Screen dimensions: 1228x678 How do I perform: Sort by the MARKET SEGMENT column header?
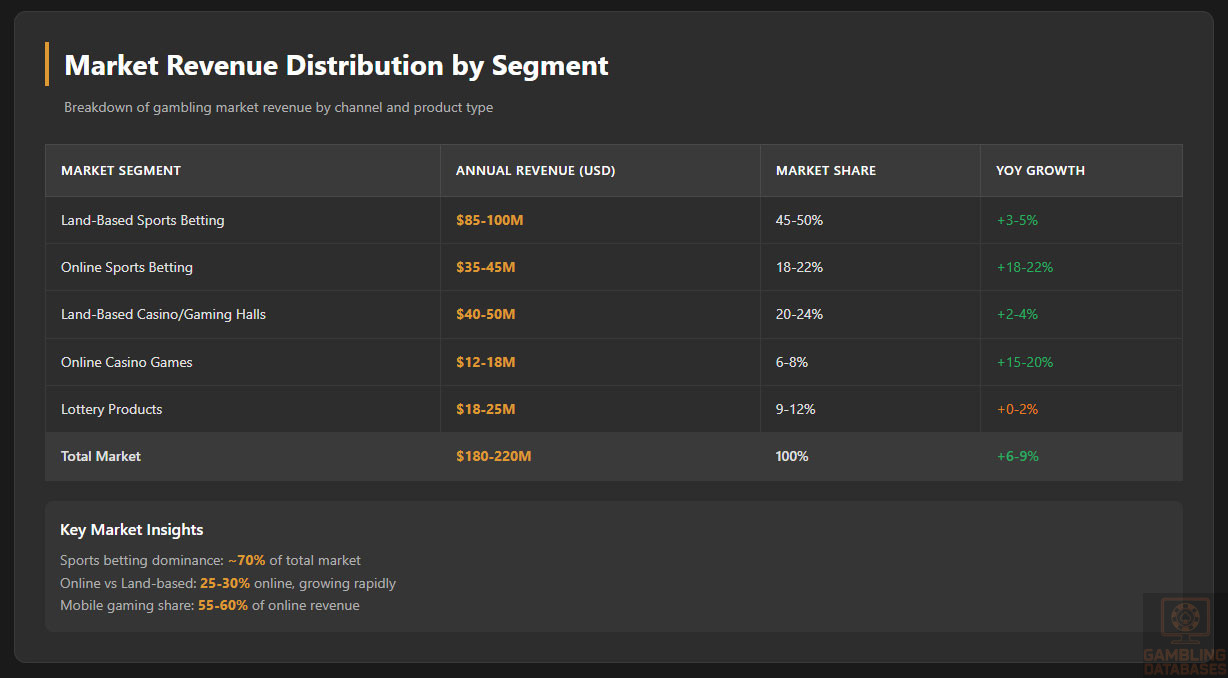(120, 170)
